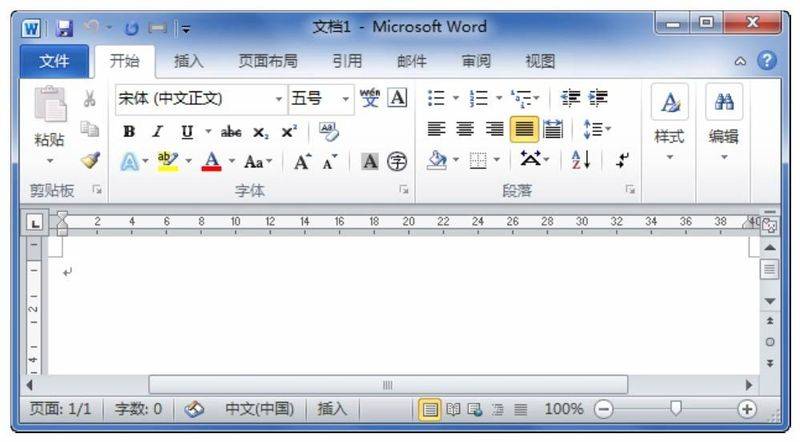
Task: Align text left
Action: click(436, 129)
